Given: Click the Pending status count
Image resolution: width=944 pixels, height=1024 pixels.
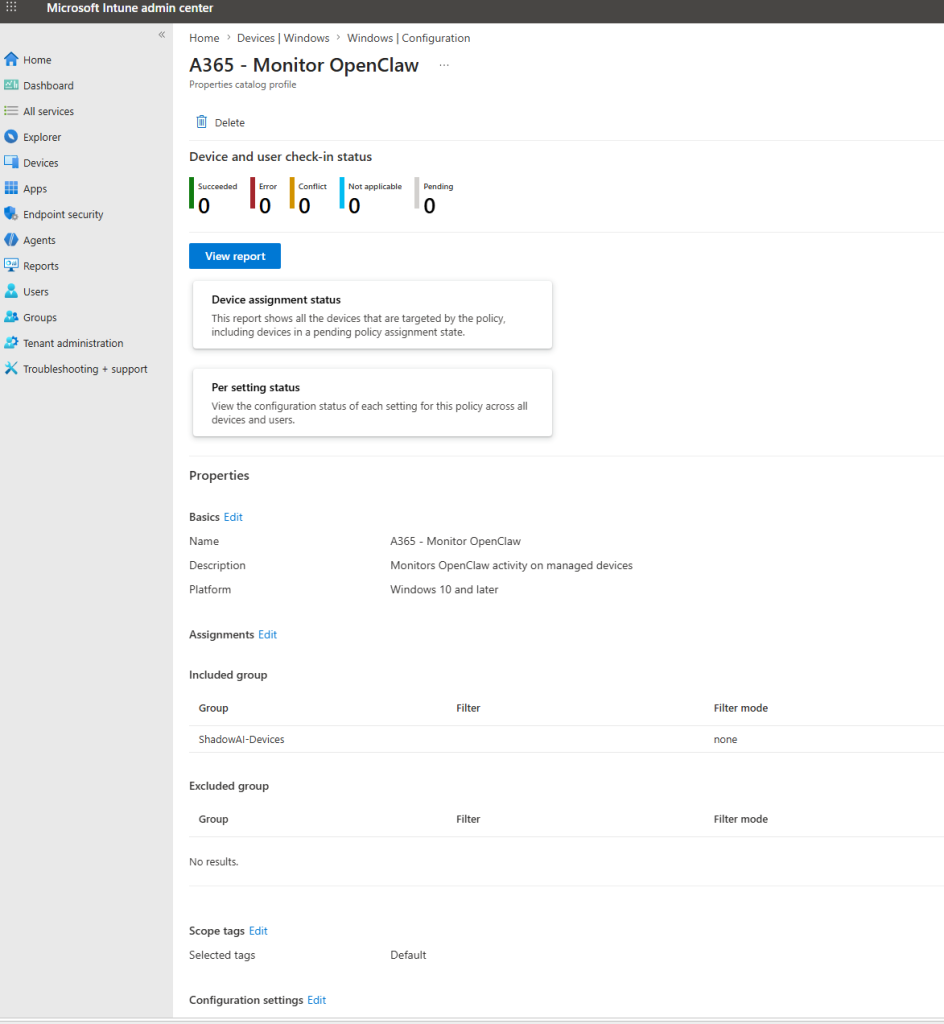Looking at the screenshot, I should pyautogui.click(x=430, y=206).
